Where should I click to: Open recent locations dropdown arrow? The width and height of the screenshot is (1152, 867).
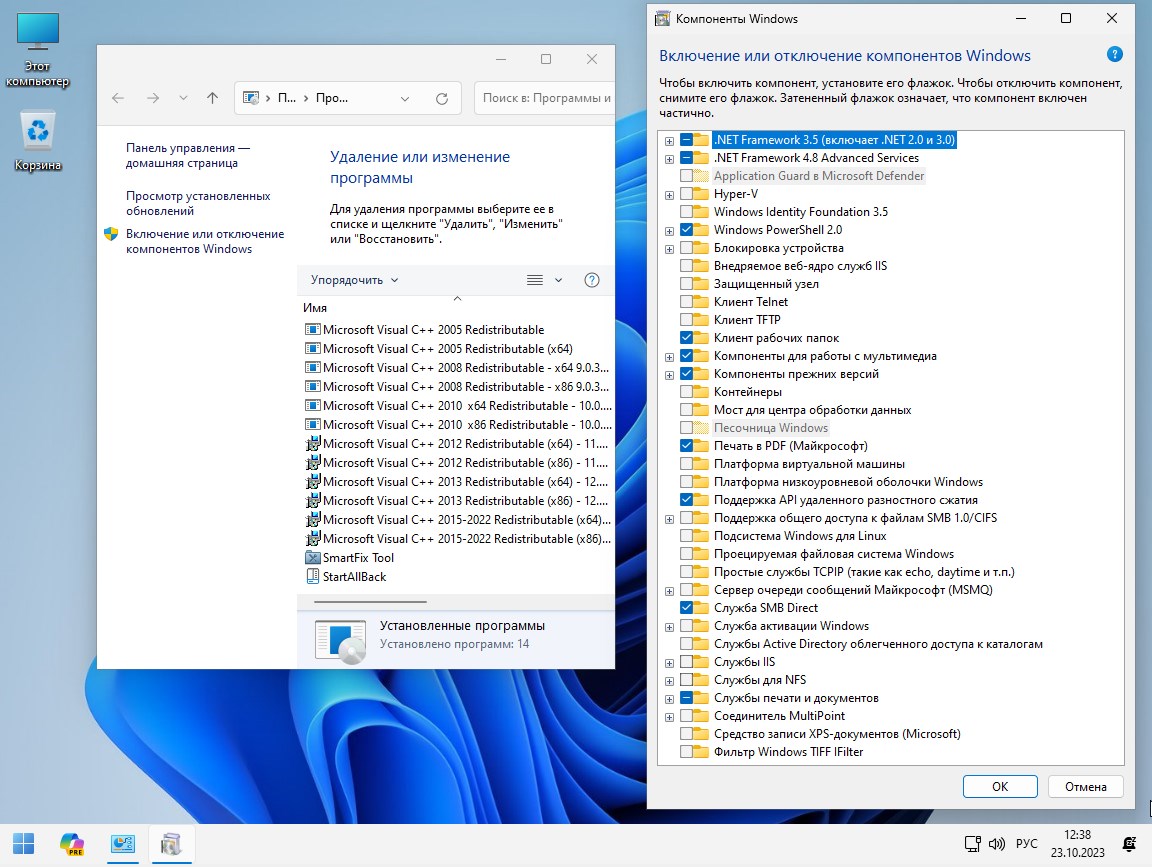click(x=183, y=98)
